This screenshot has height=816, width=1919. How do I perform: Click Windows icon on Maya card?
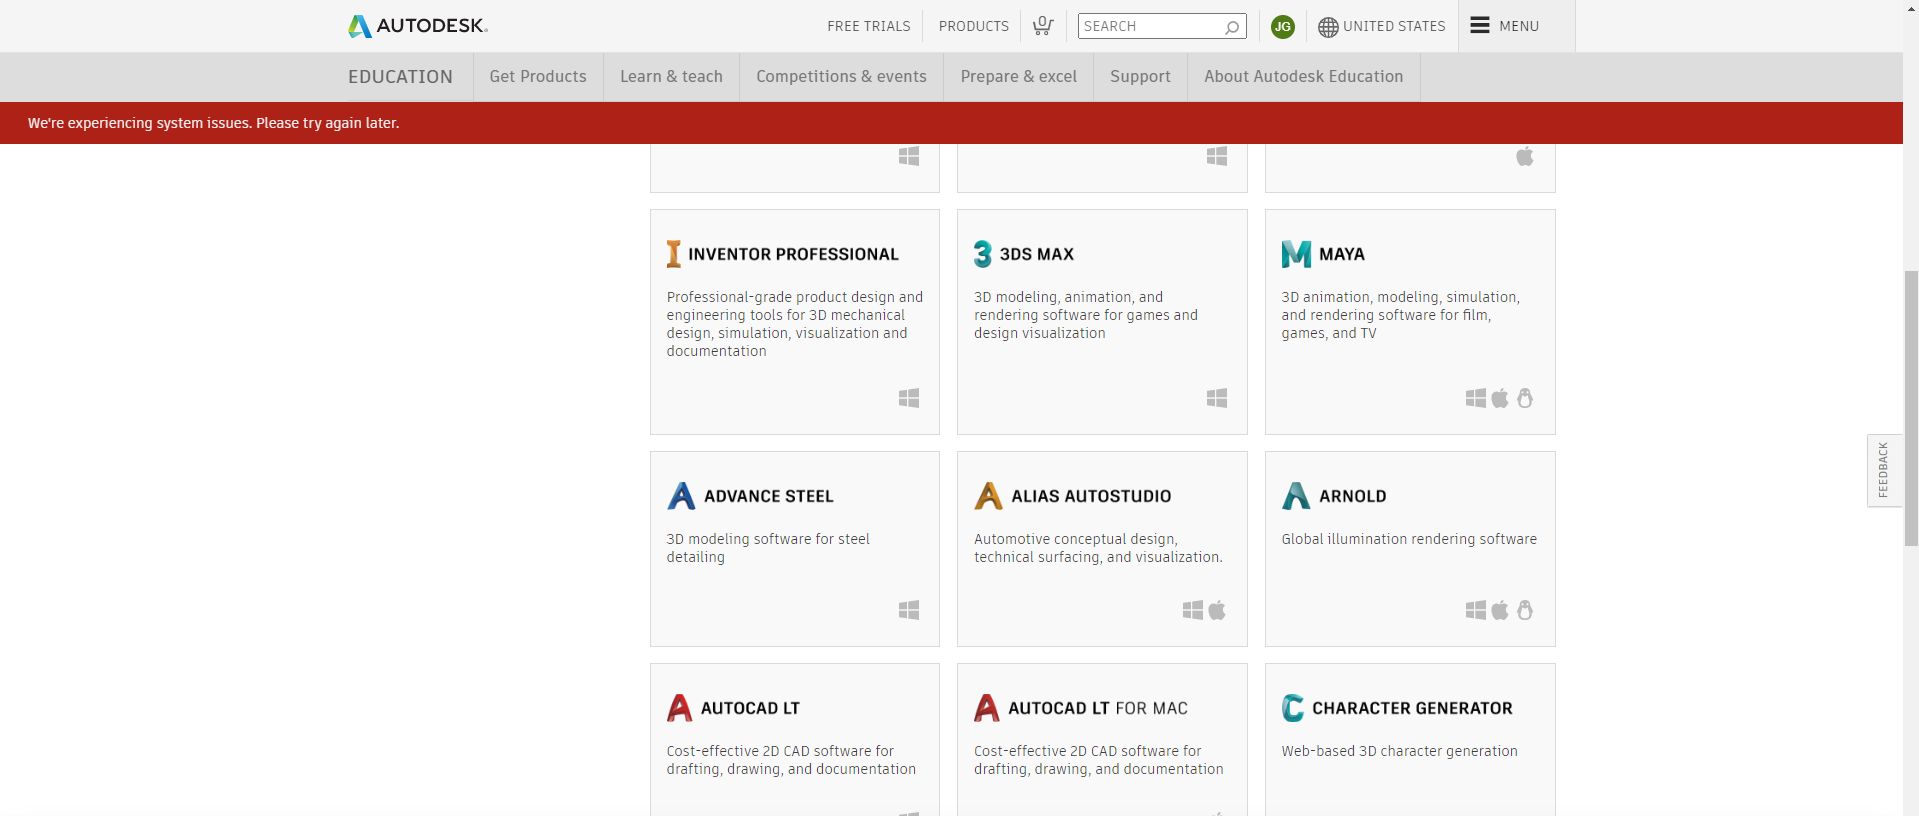point(1476,398)
